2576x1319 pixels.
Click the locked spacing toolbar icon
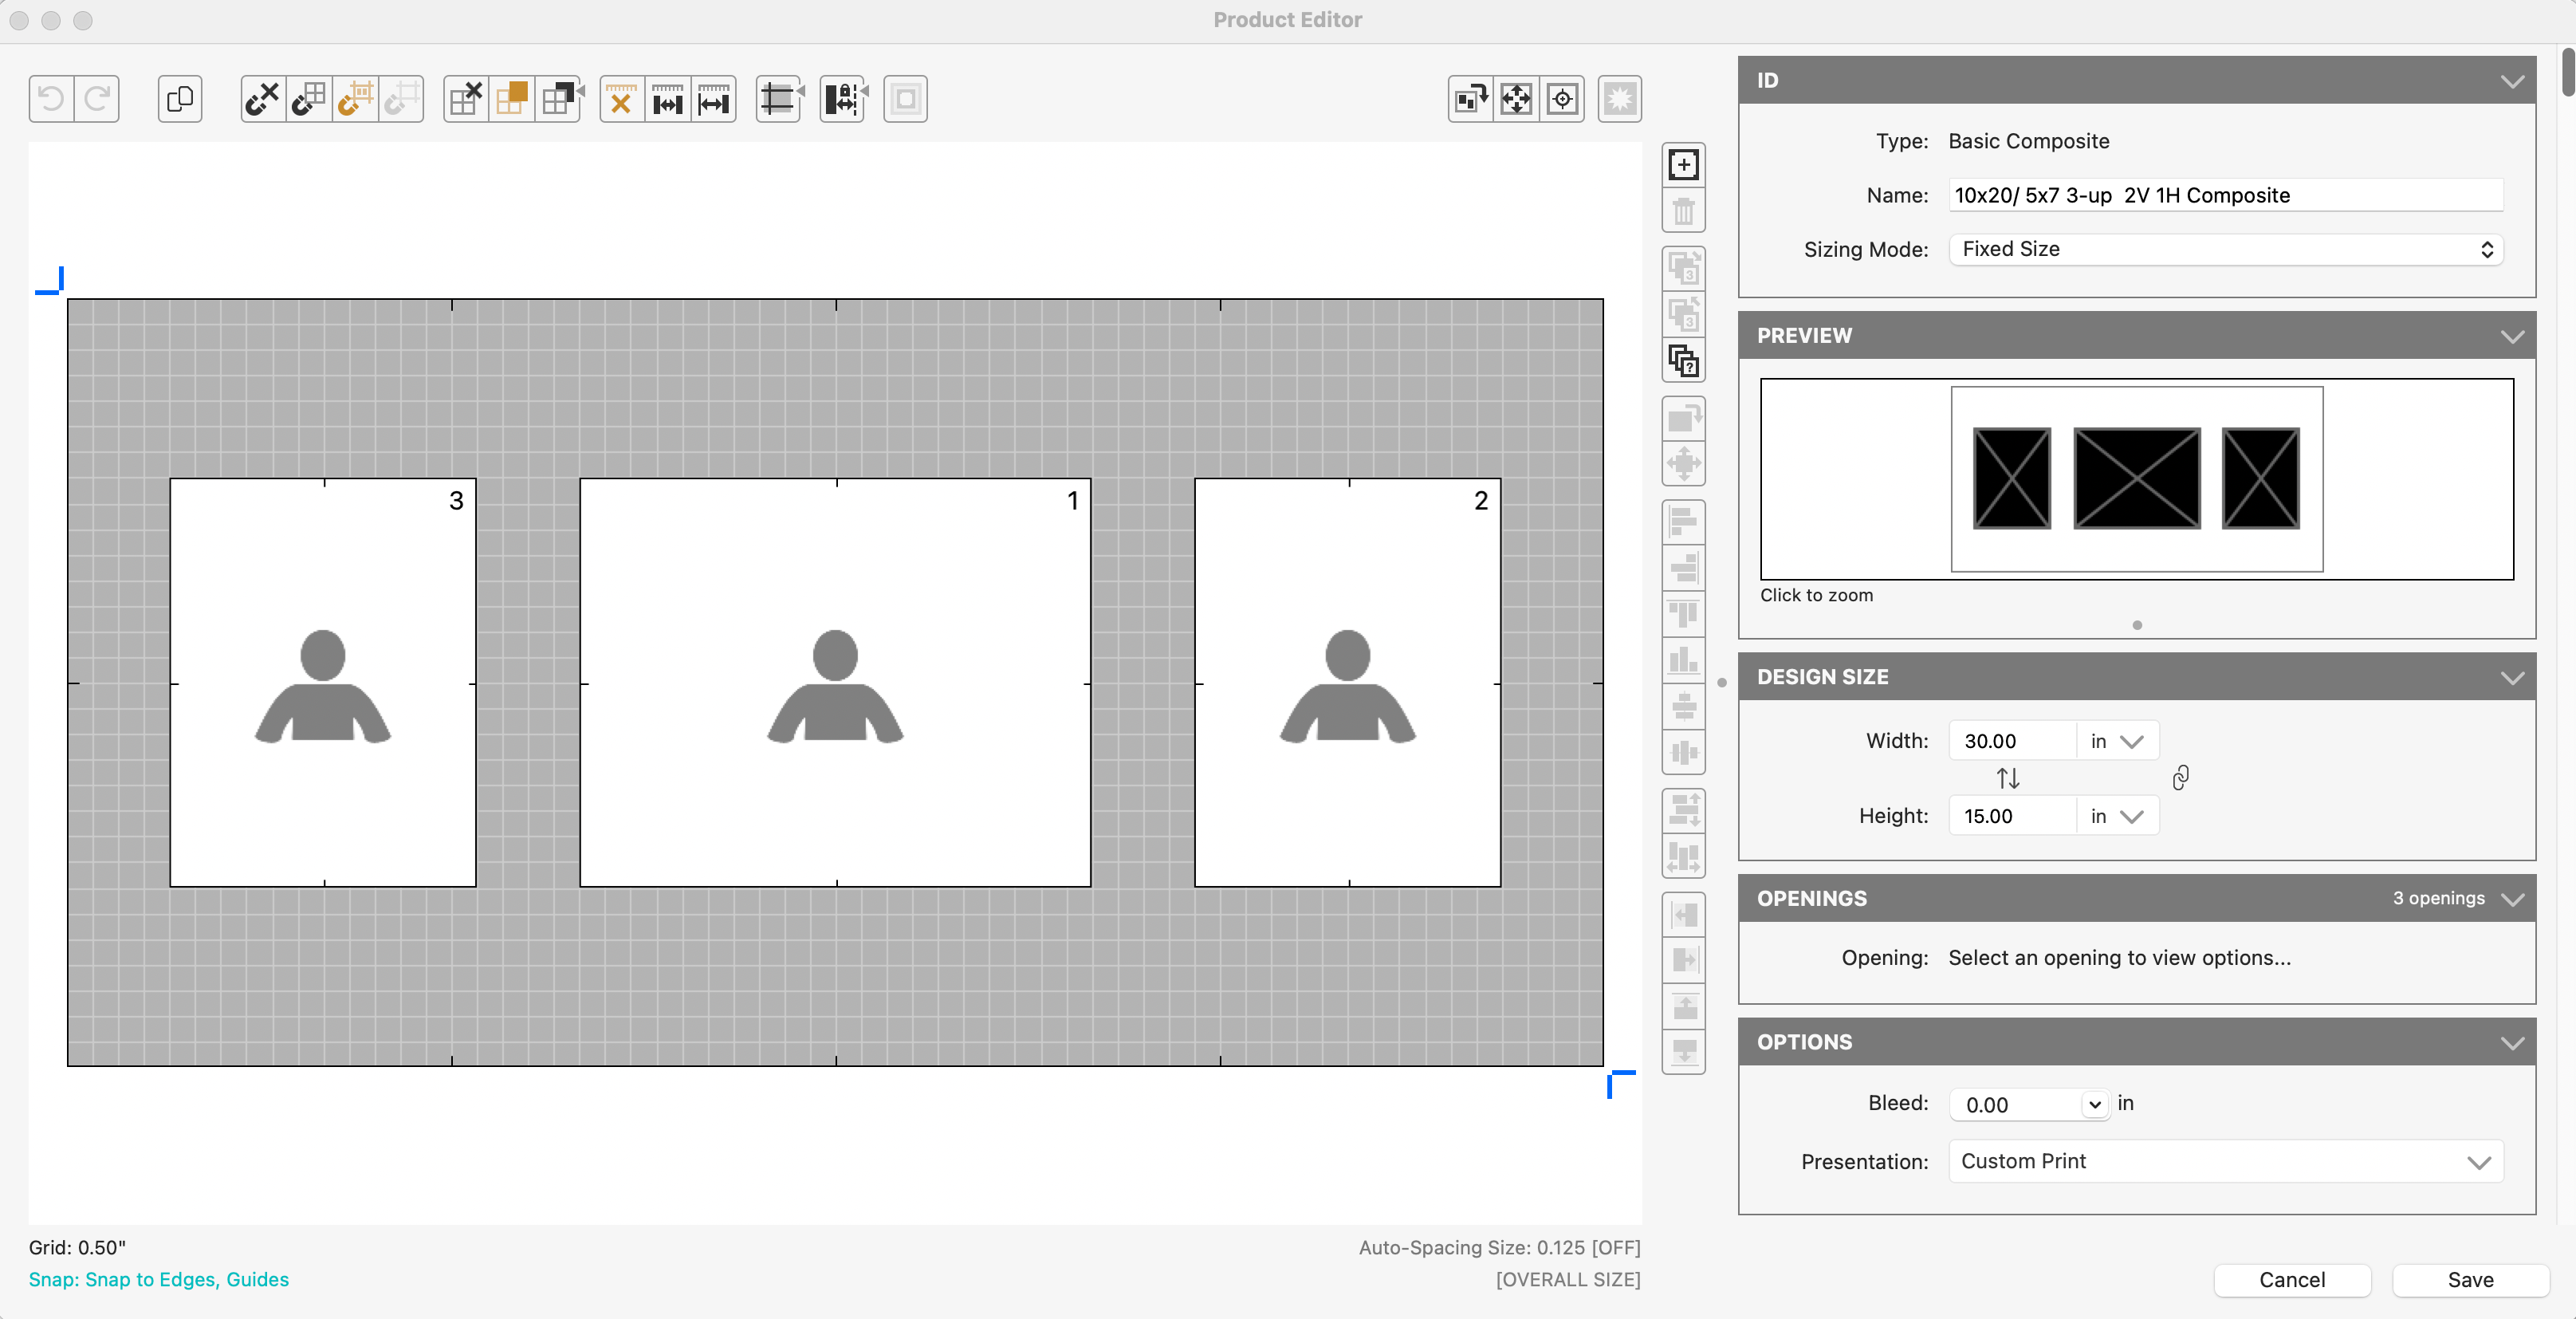pos(843,99)
